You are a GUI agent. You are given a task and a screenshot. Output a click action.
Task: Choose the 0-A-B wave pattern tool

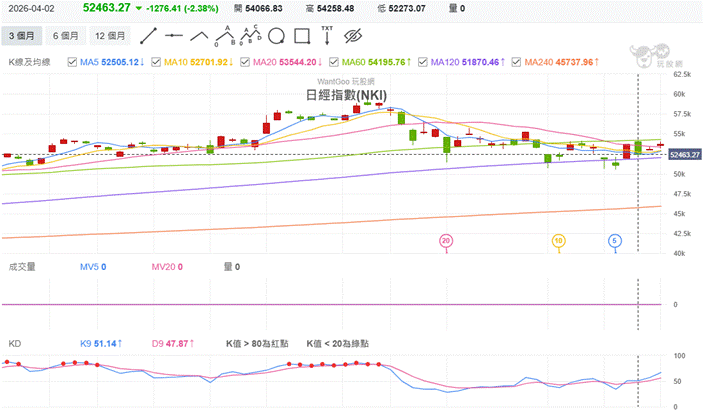click(x=226, y=35)
